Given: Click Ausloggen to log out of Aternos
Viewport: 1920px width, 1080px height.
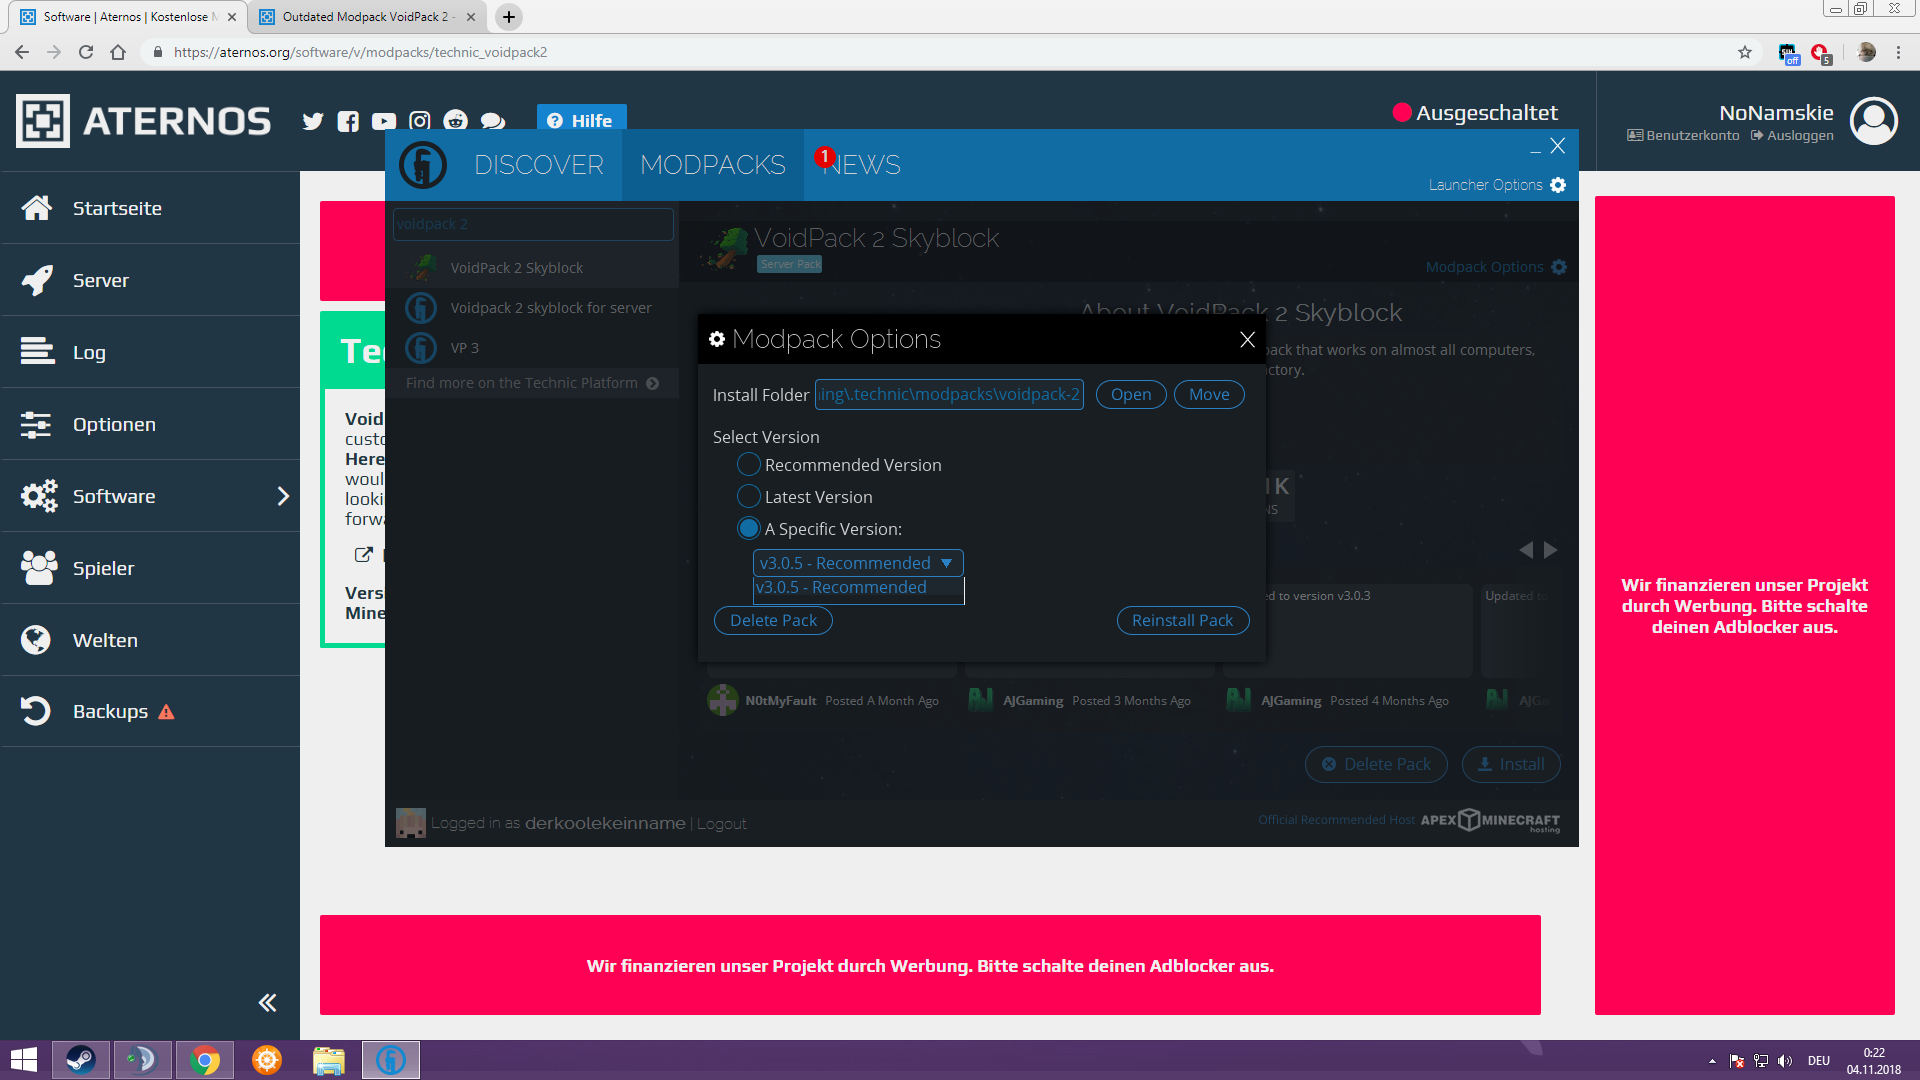Looking at the screenshot, I should (x=1792, y=136).
